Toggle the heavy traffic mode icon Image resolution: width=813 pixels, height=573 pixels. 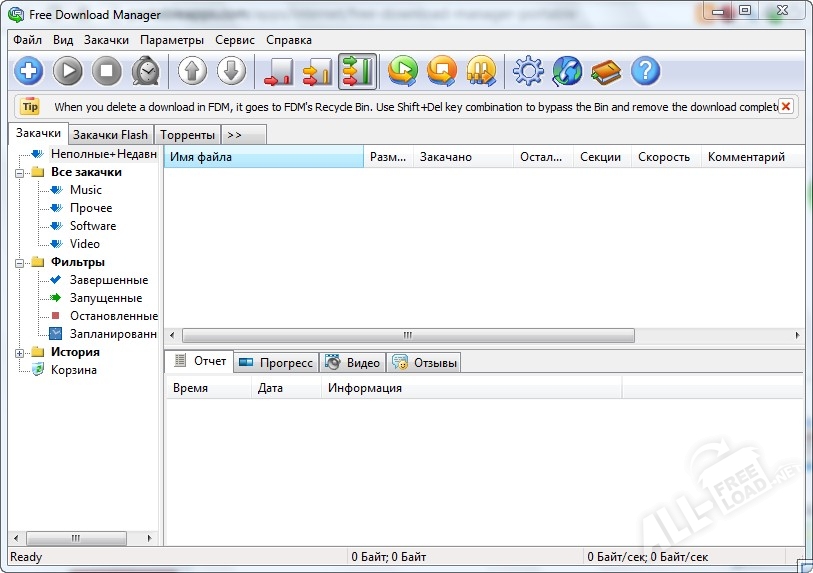(357, 71)
